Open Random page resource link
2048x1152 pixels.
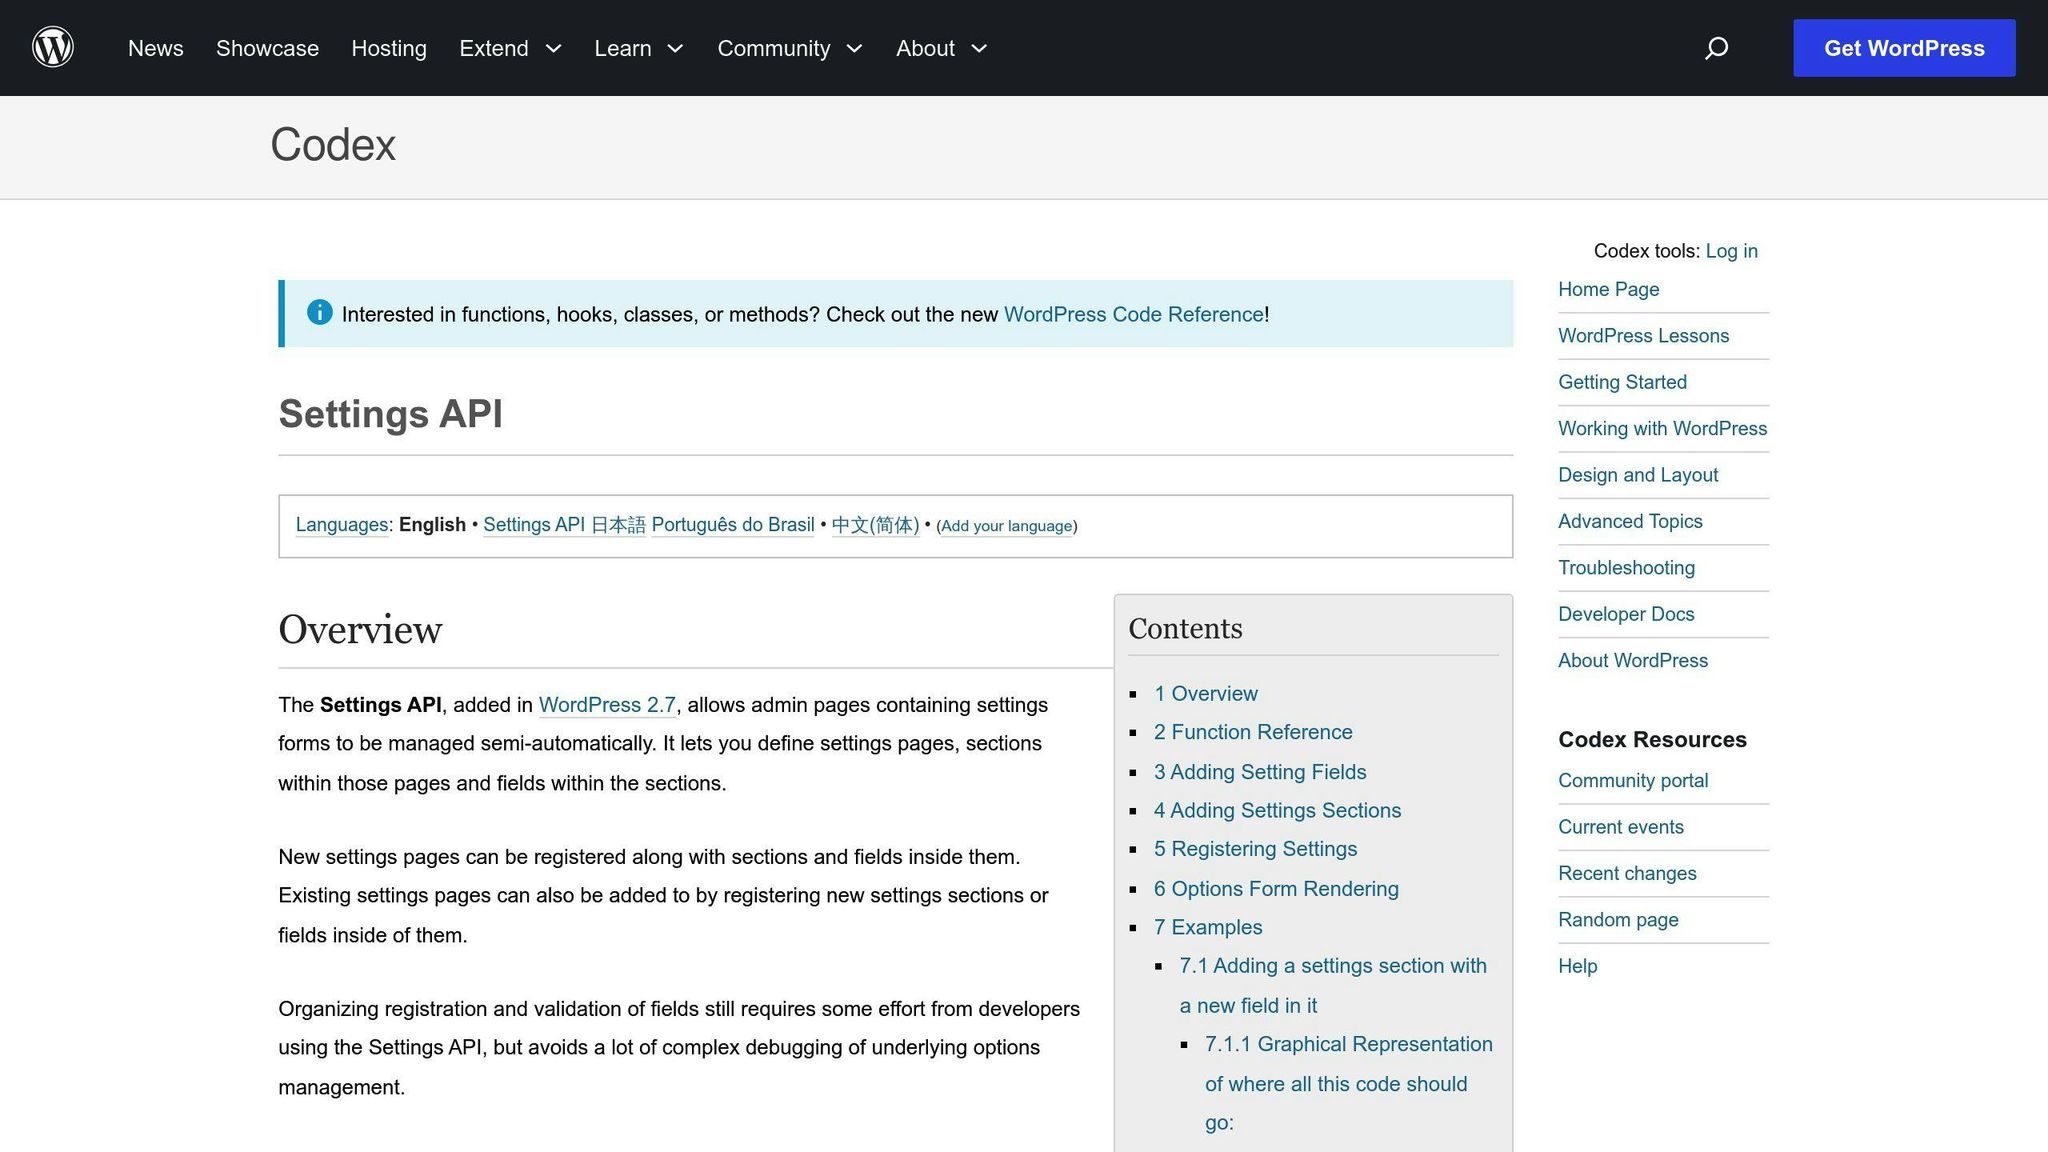click(1618, 920)
